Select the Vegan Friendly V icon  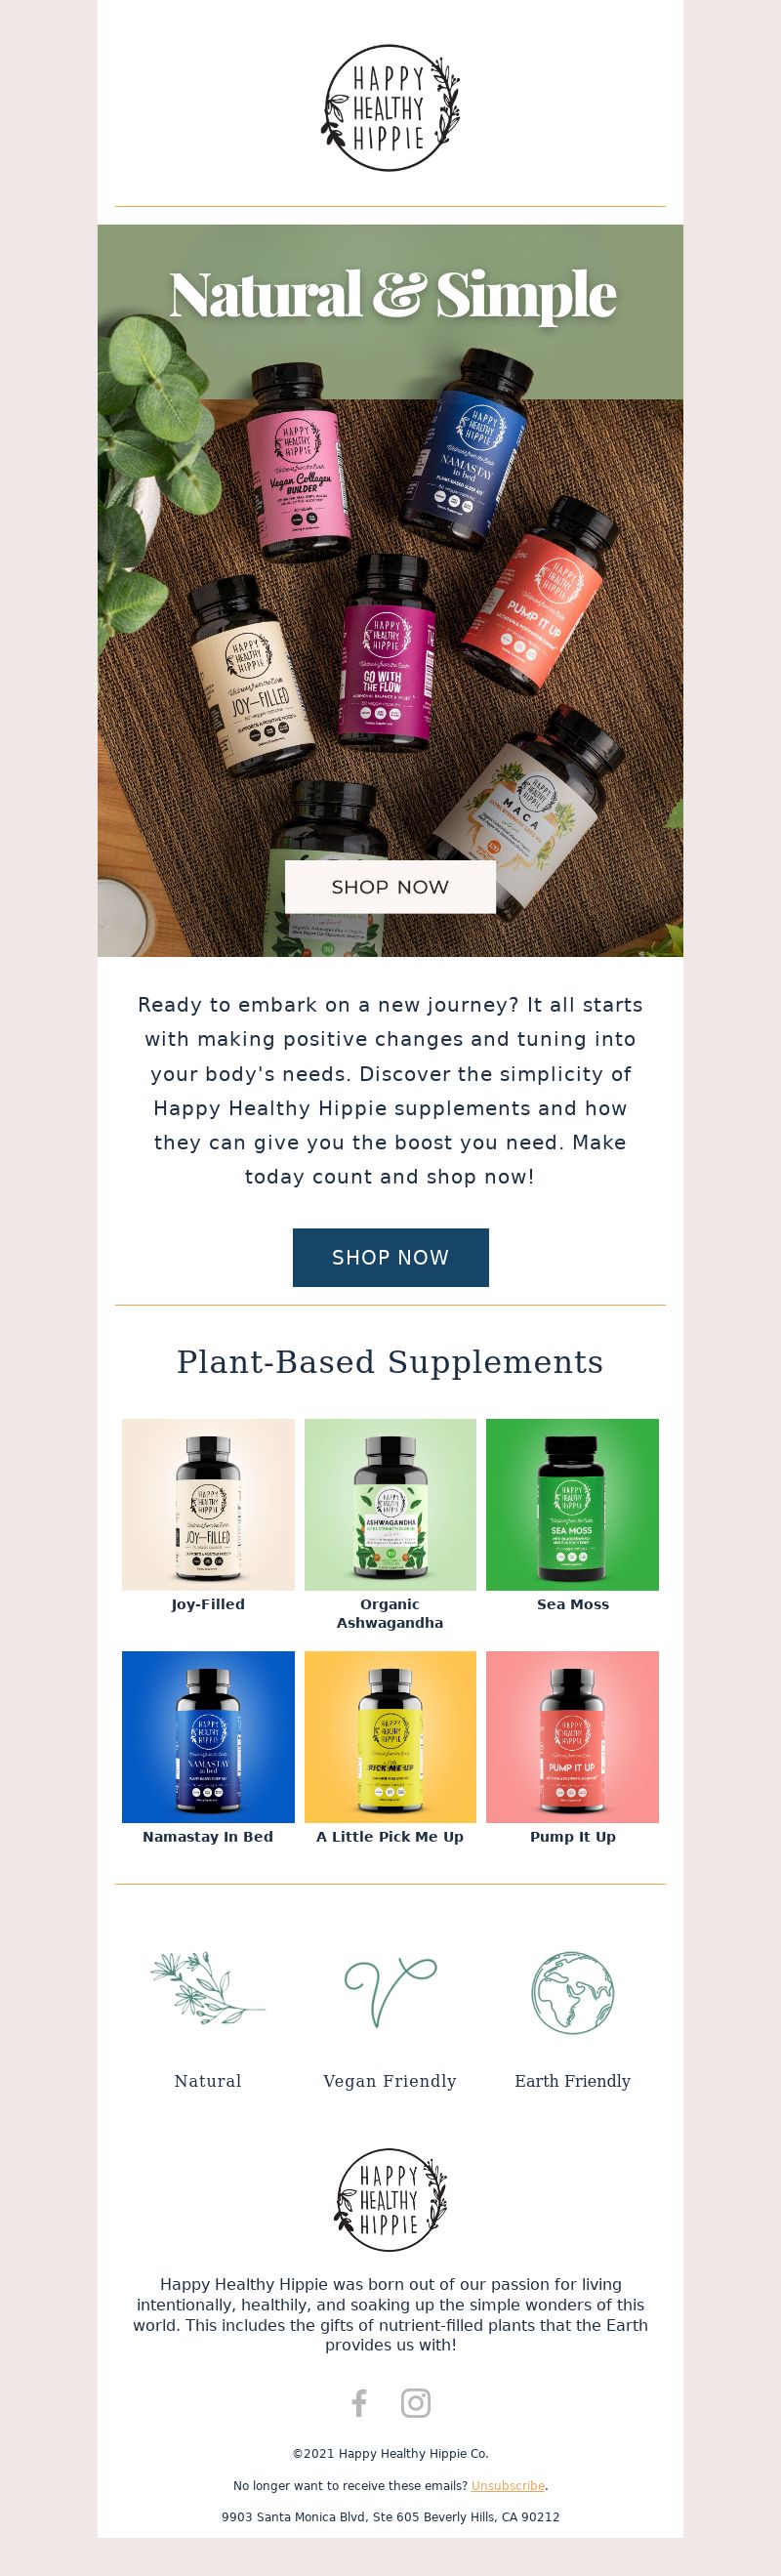(390, 1990)
